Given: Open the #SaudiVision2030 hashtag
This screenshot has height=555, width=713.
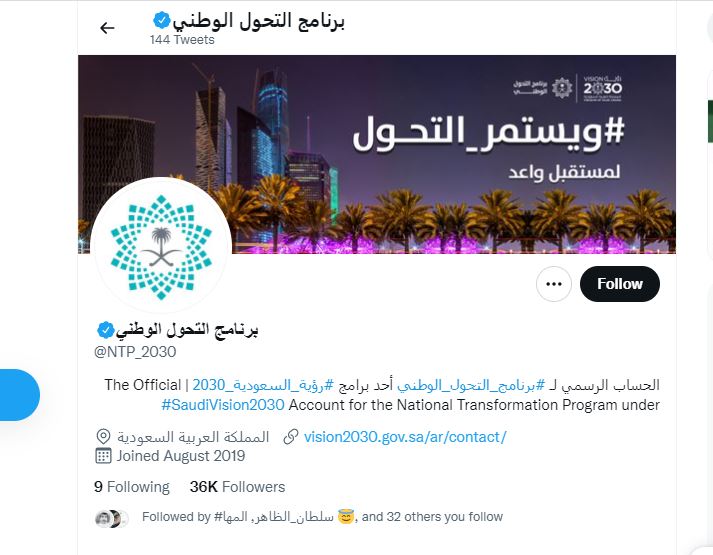Looking at the screenshot, I should tap(223, 405).
